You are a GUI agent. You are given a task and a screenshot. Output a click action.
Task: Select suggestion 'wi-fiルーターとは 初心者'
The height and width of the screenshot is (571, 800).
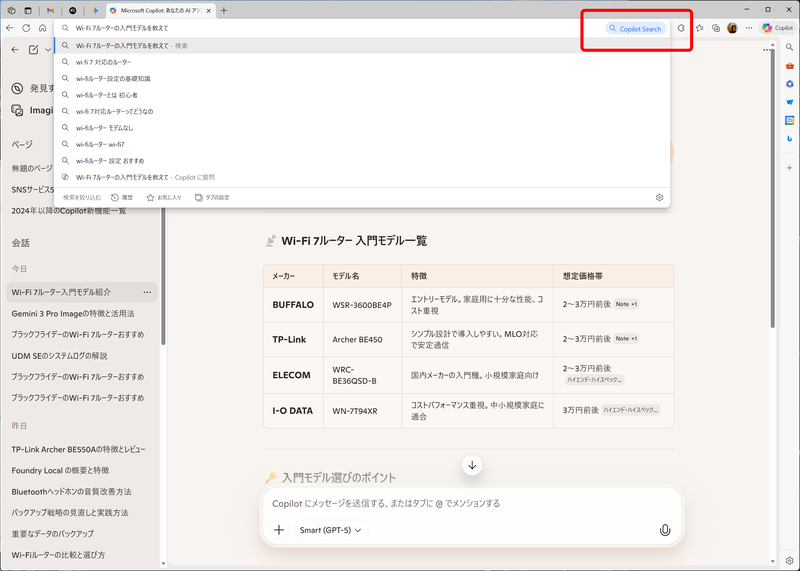click(362, 95)
